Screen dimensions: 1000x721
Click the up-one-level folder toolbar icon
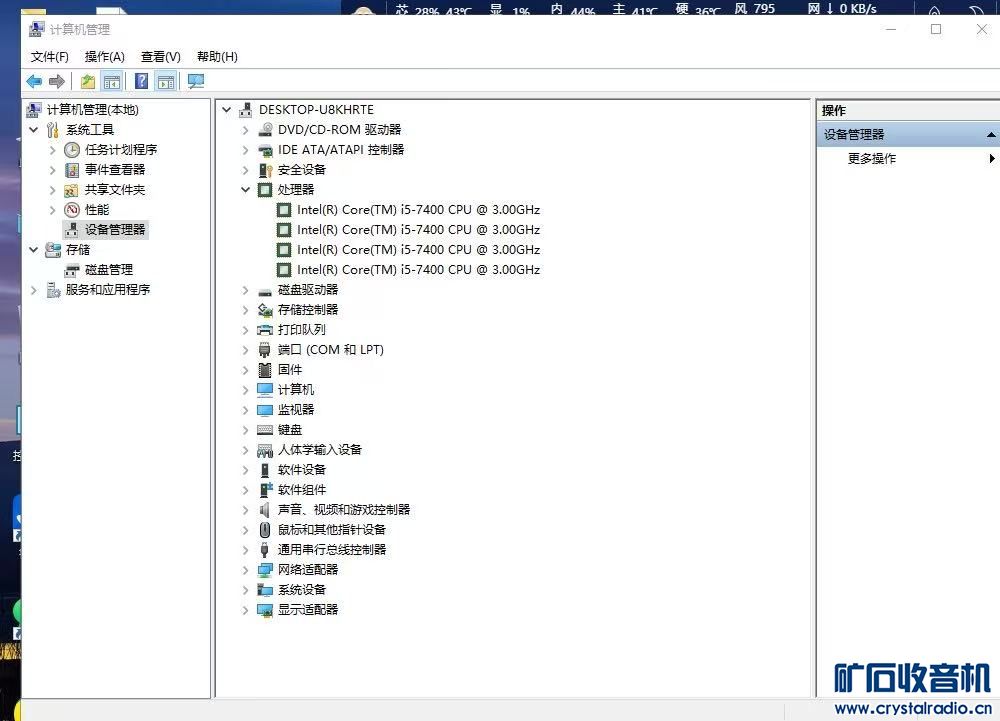tap(88, 82)
